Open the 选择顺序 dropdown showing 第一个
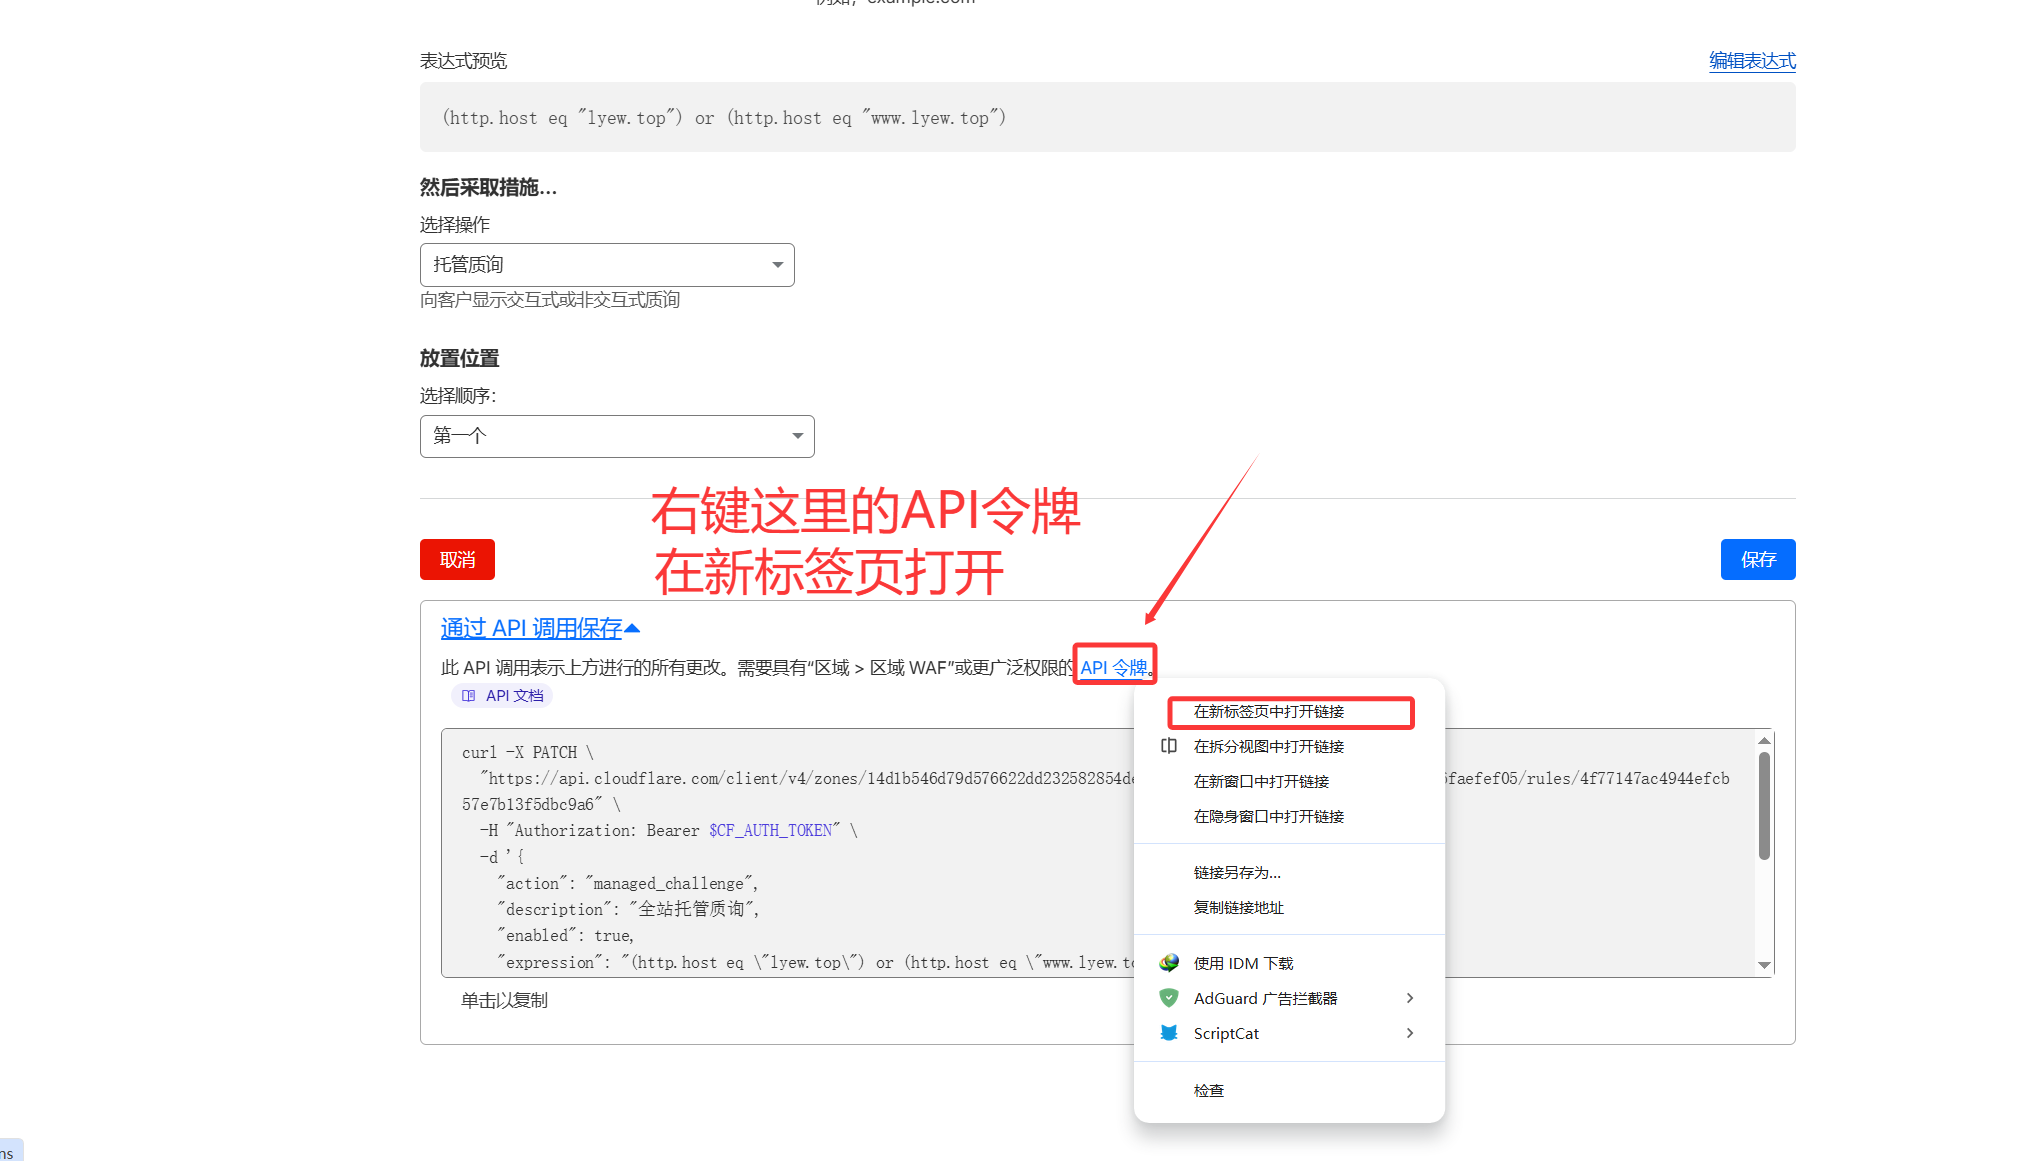This screenshot has height=1161, width=2043. [x=617, y=436]
